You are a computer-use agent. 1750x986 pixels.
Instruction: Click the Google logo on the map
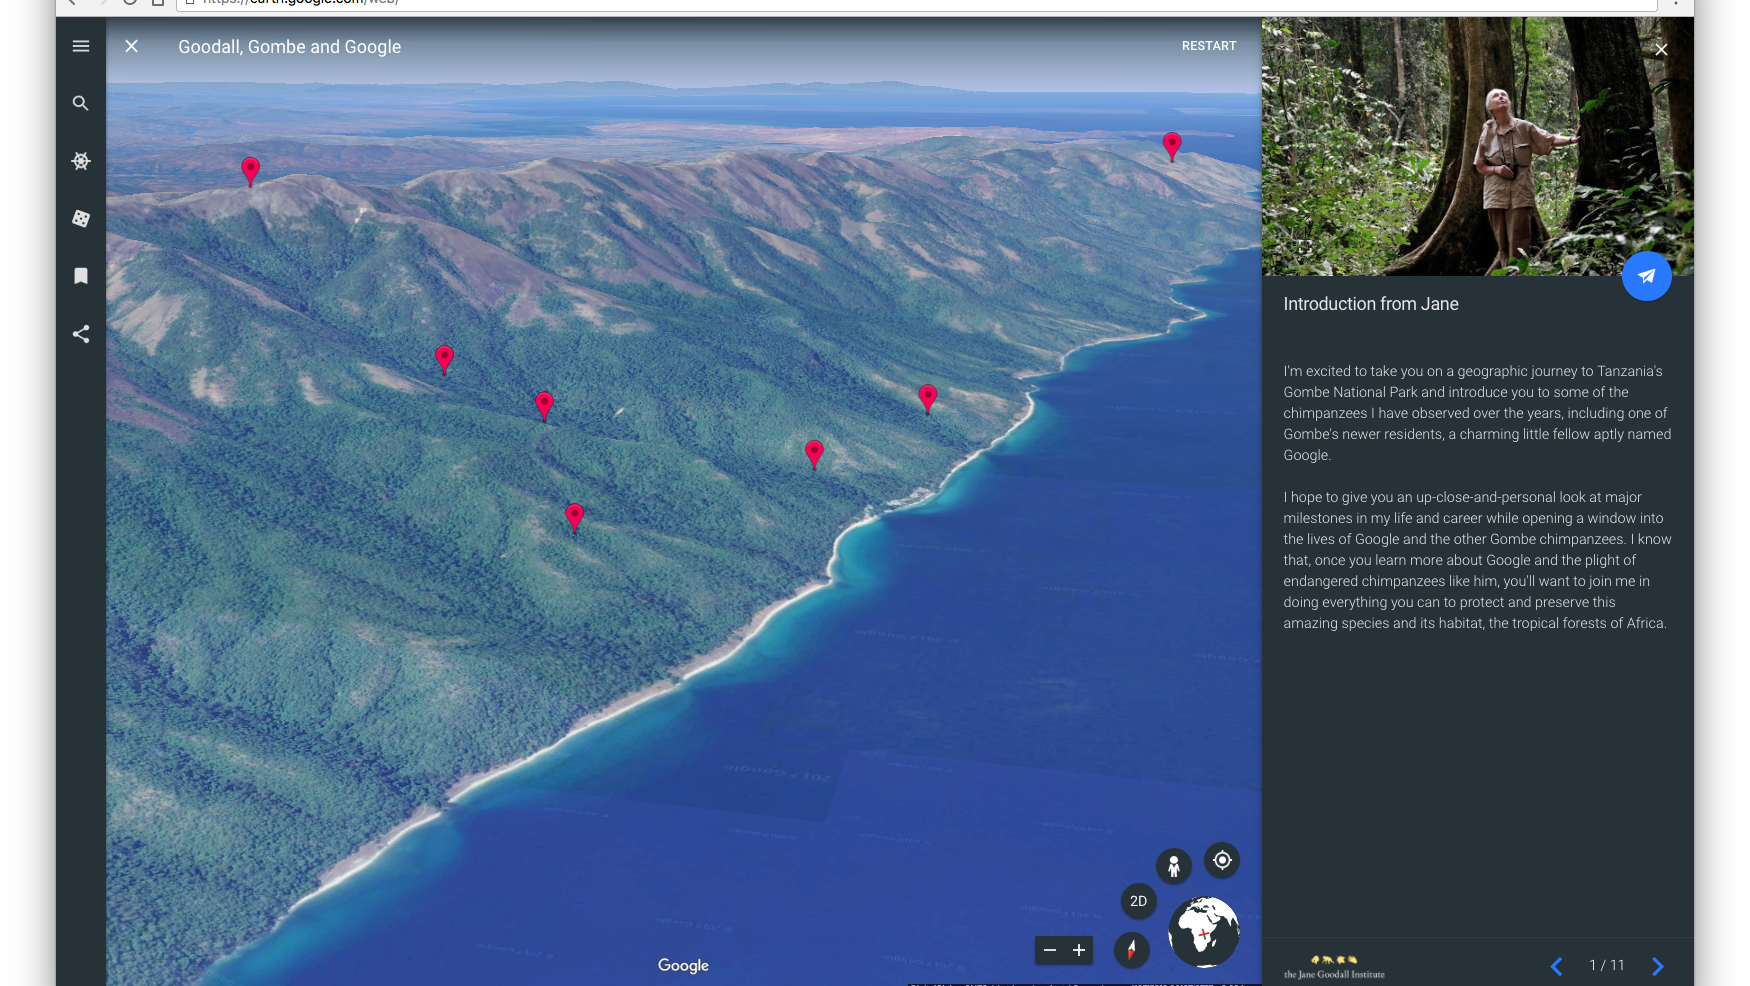tap(683, 965)
